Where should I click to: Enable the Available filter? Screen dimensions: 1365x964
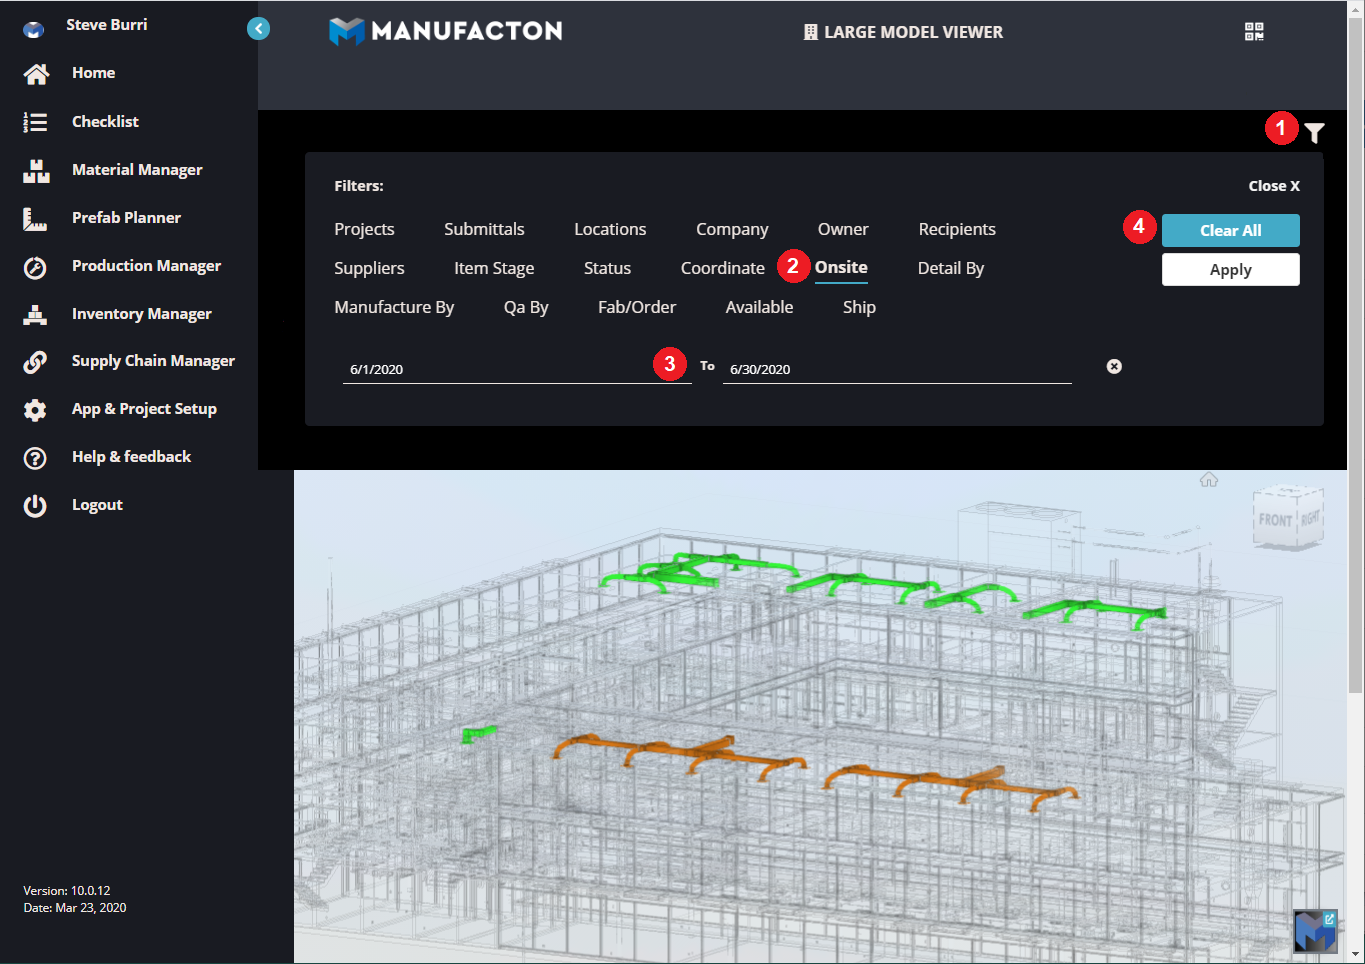pyautogui.click(x=759, y=307)
